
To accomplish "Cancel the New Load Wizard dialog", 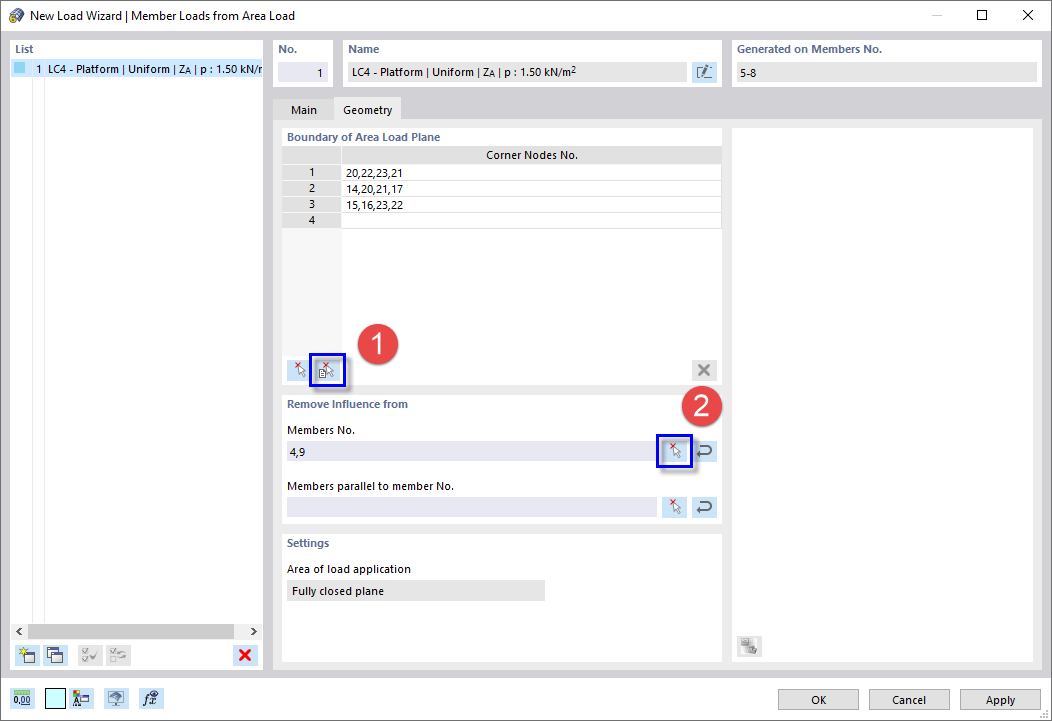I will pyautogui.click(x=909, y=699).
